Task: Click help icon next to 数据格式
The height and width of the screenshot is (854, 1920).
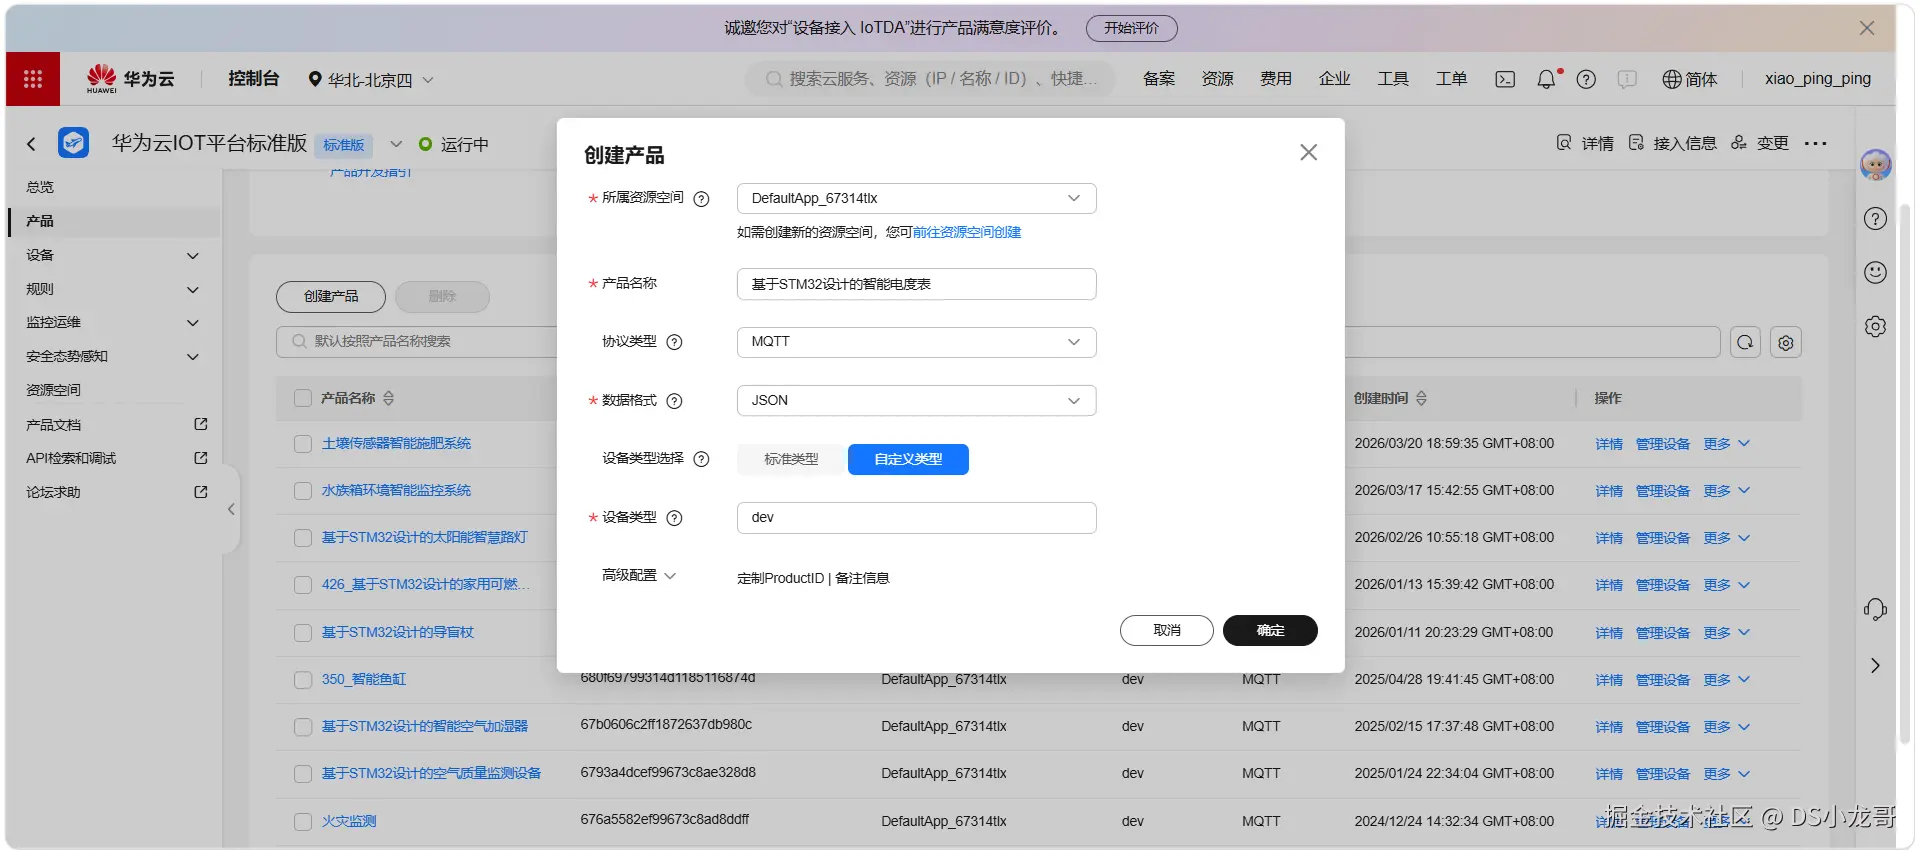Action: [674, 401]
